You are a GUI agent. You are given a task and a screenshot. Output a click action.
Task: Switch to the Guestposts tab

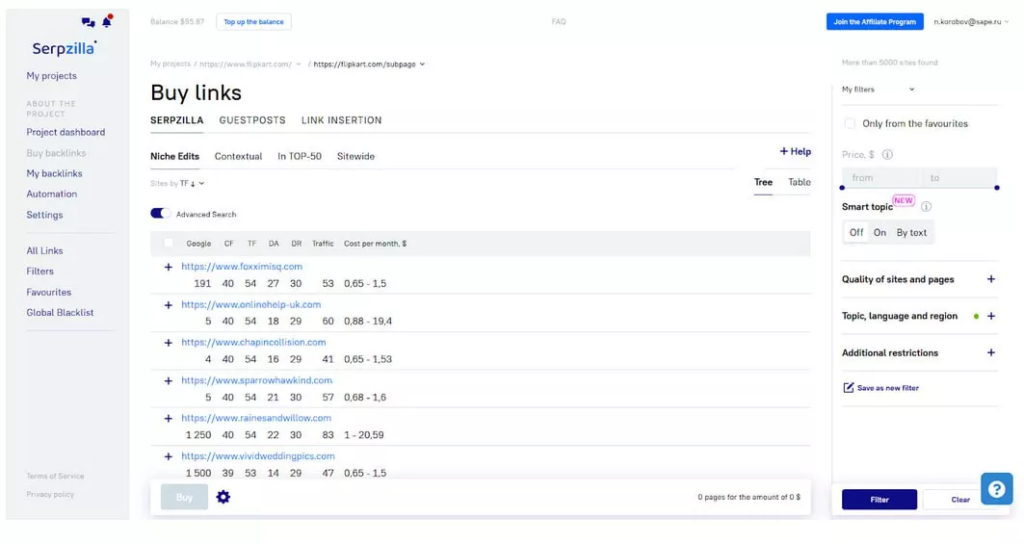[x=252, y=120]
